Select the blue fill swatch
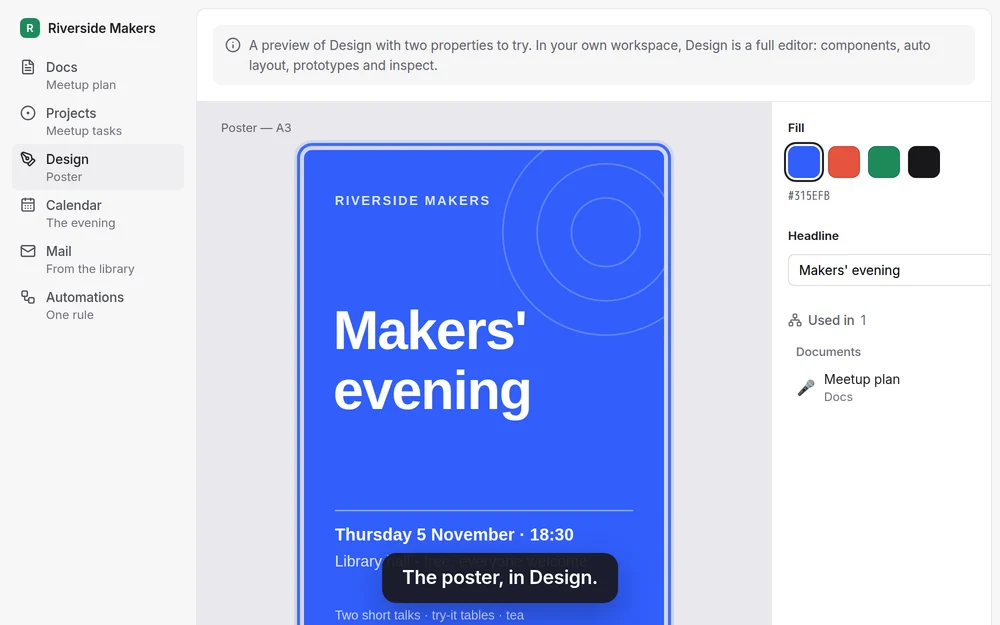The height and width of the screenshot is (625, 1000). pos(804,162)
